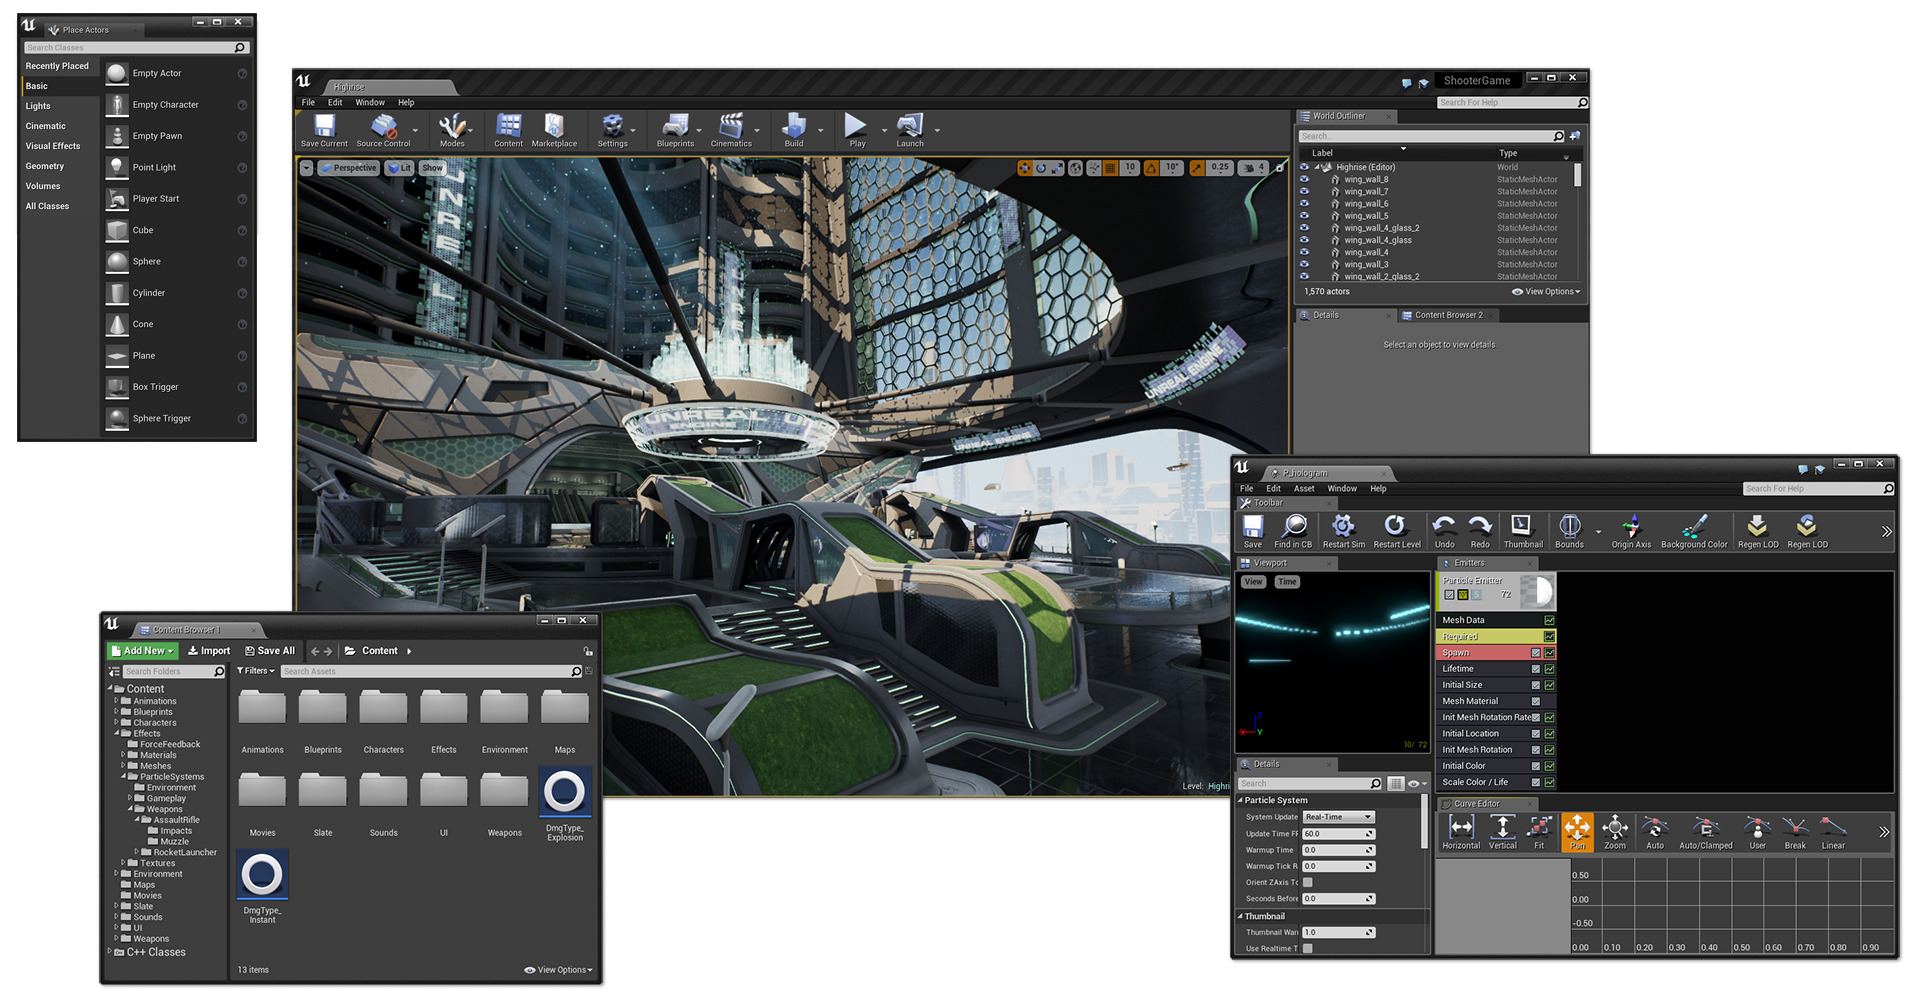Click Restart Sim in particle editor
Screen dimensions: 1920x997
[x=1343, y=530]
